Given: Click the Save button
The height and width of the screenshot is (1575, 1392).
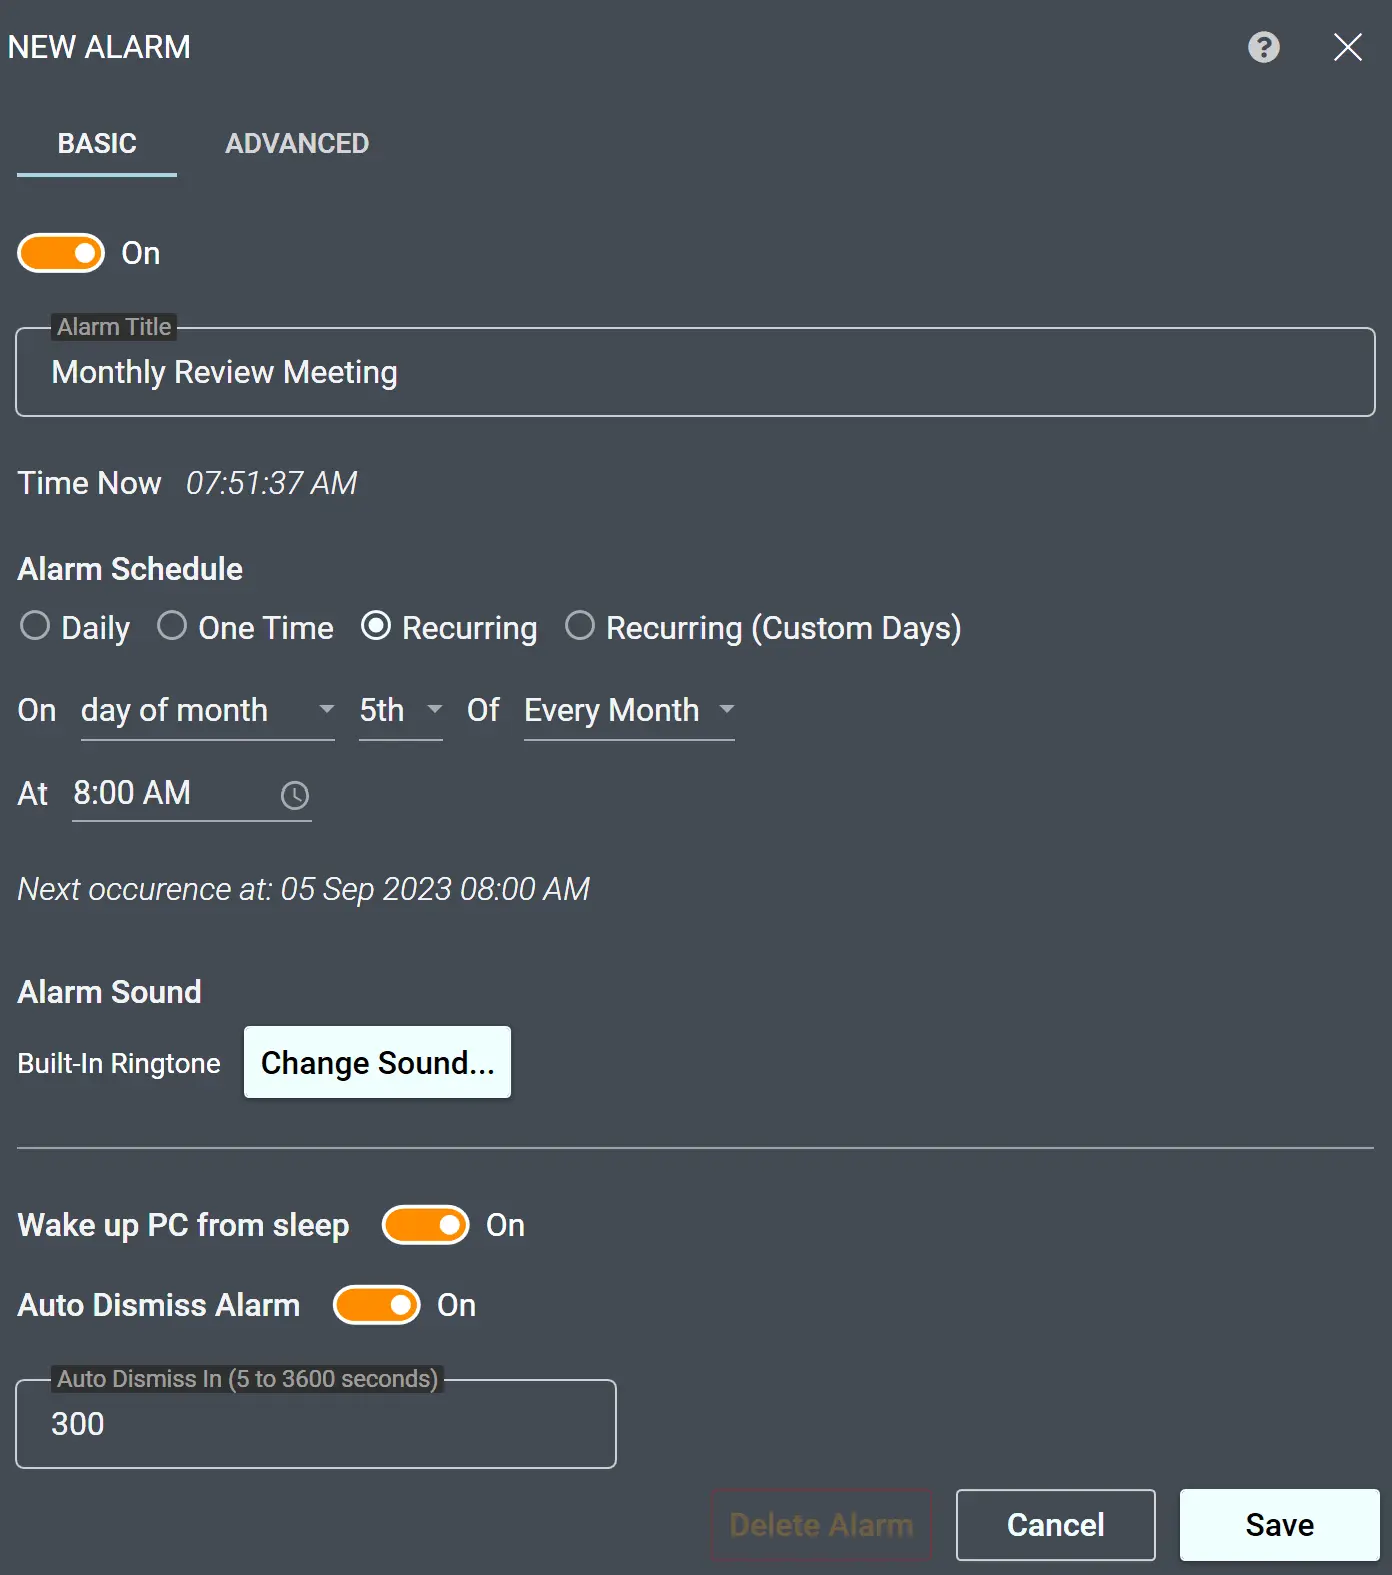Looking at the screenshot, I should pyautogui.click(x=1280, y=1525).
